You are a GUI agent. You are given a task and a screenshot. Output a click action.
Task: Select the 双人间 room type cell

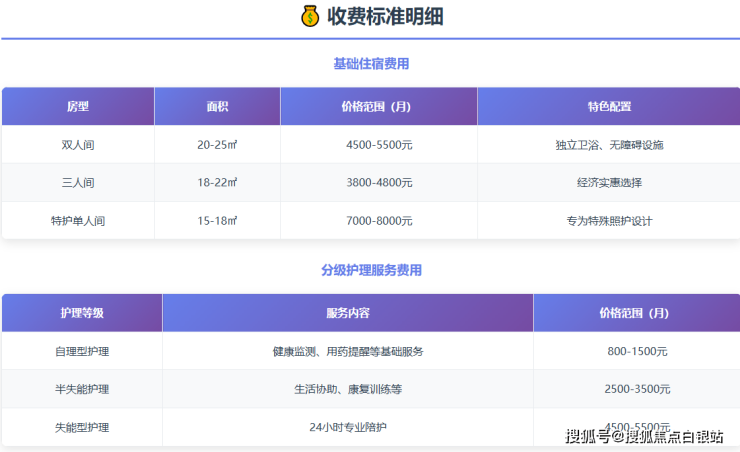point(78,145)
